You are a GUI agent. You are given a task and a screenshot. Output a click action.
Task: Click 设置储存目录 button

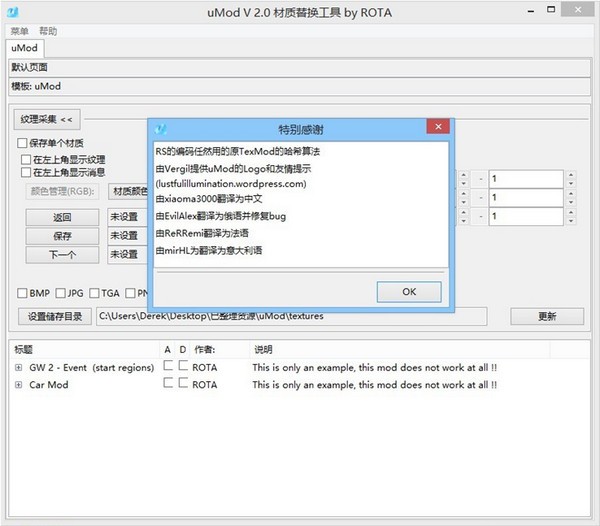pyautogui.click(x=55, y=316)
